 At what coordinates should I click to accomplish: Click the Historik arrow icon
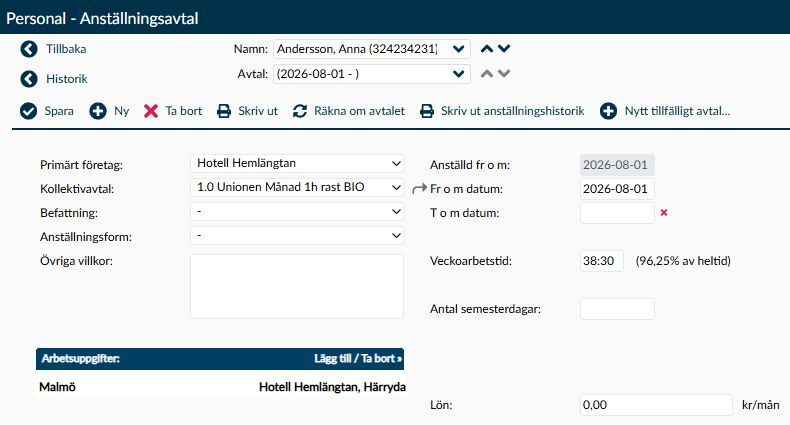(29, 79)
